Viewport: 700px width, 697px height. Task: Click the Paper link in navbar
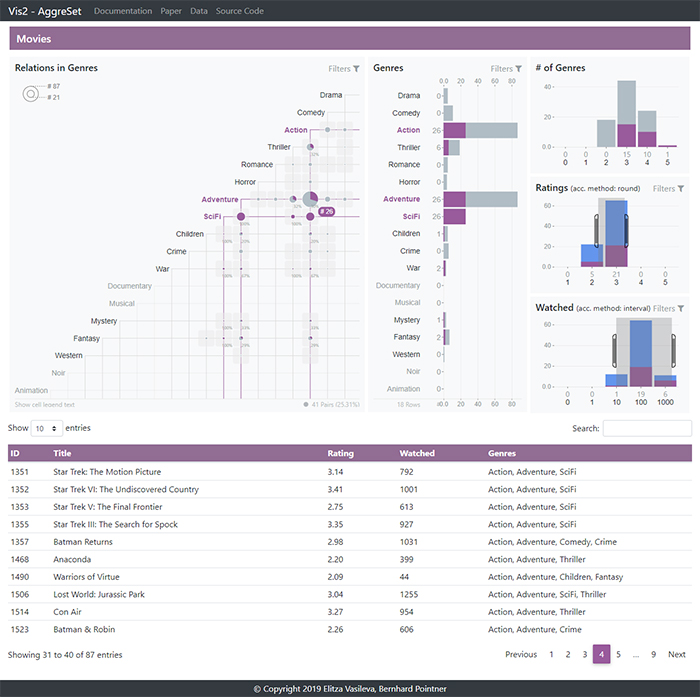point(171,11)
